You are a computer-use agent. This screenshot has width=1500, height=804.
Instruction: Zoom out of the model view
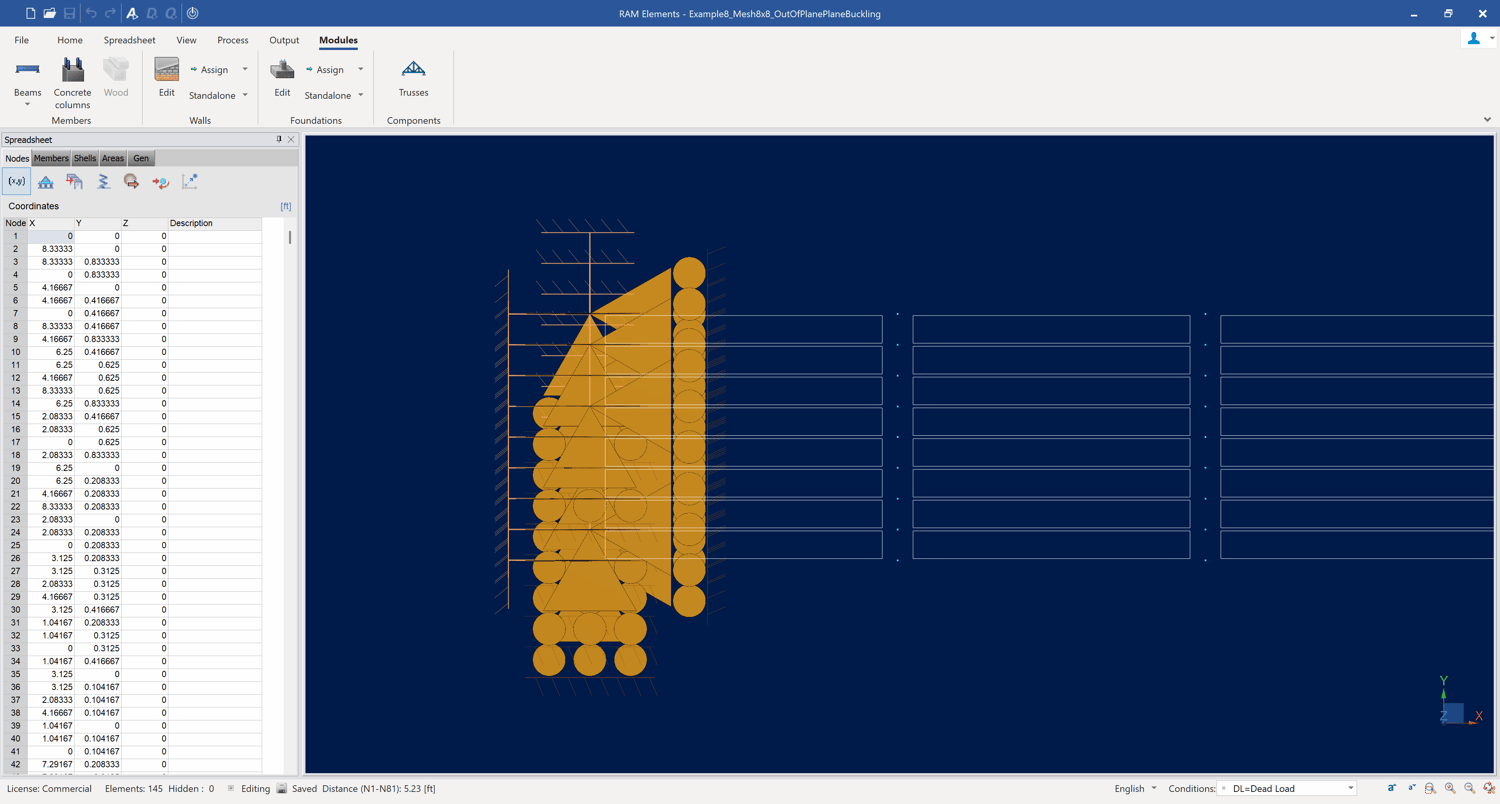point(1469,788)
